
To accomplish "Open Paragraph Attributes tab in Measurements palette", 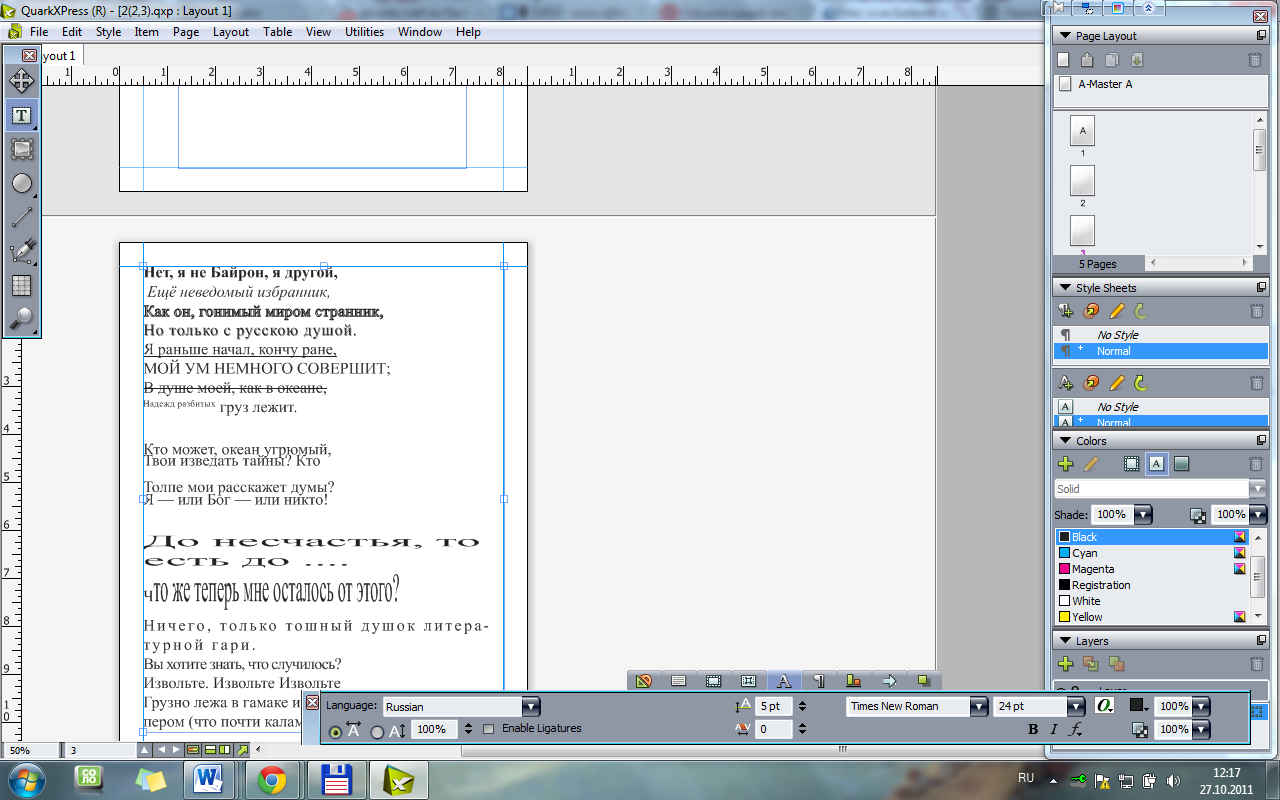I will click(x=819, y=681).
